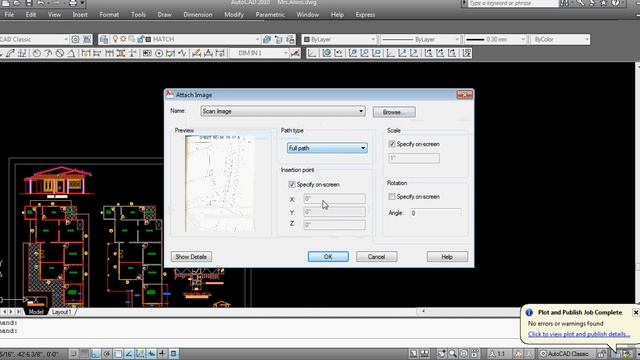Open the ByColor plot style dropdown
This screenshot has width=640, height=360.
[560, 40]
